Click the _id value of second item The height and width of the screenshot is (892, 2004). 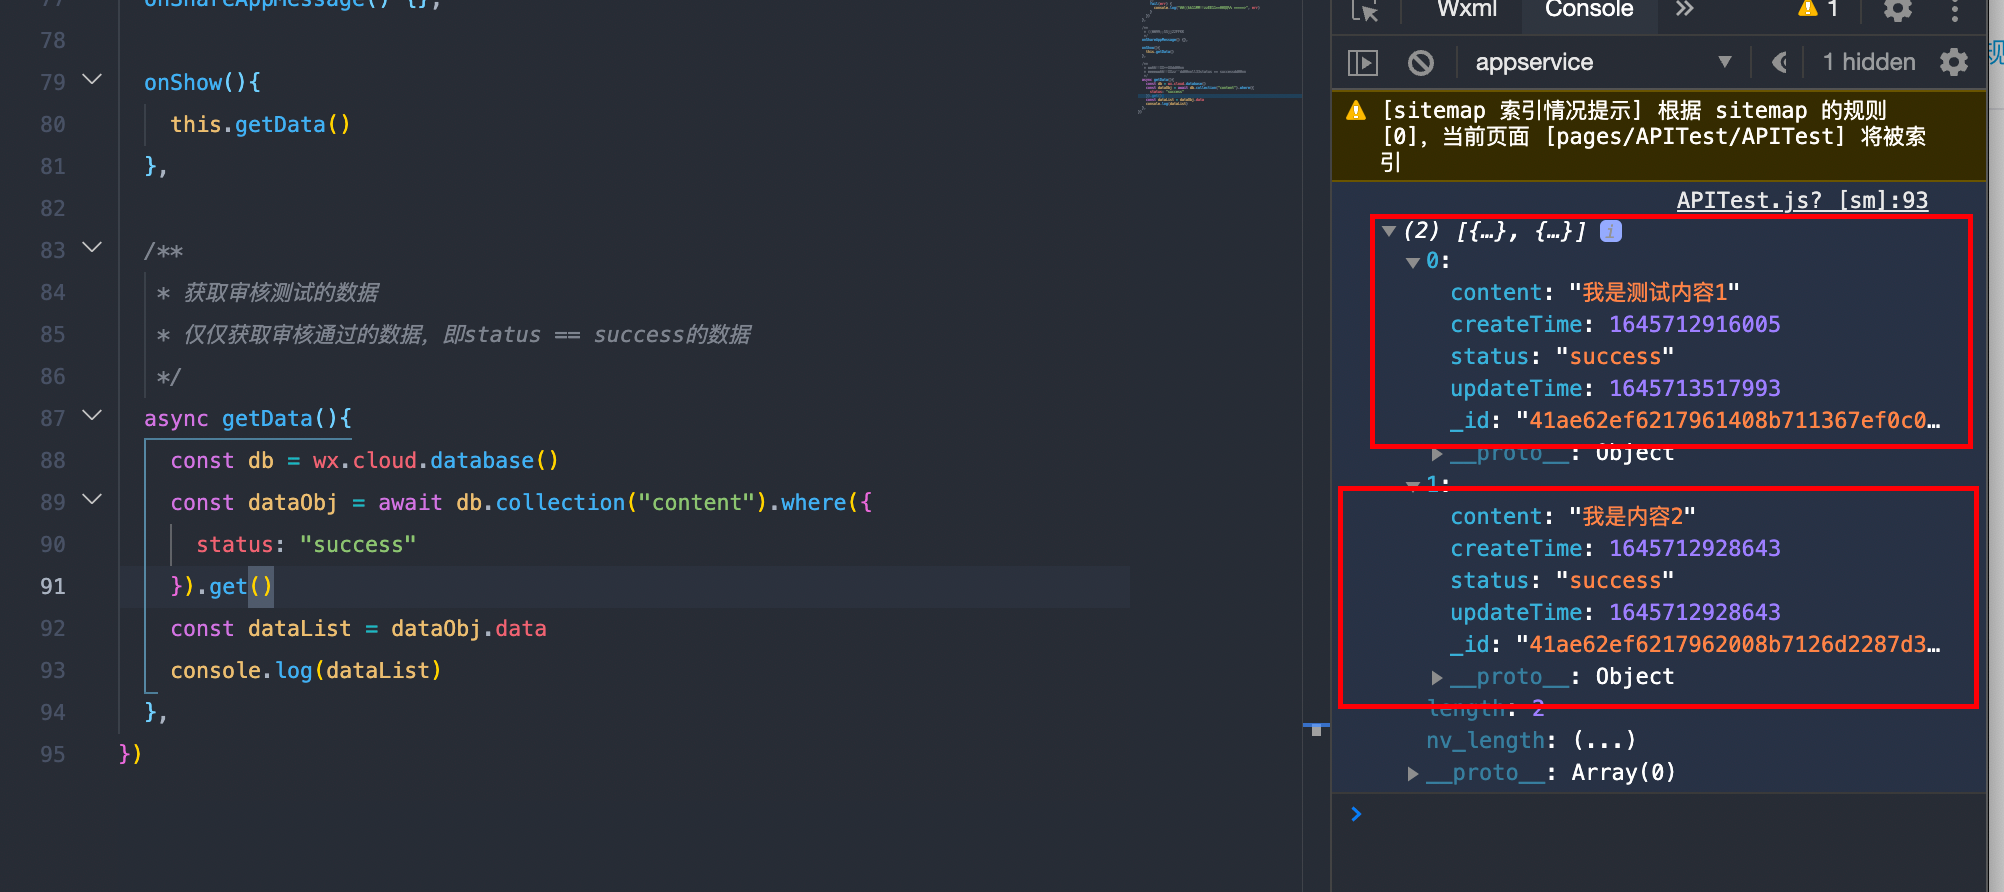(x=1728, y=644)
